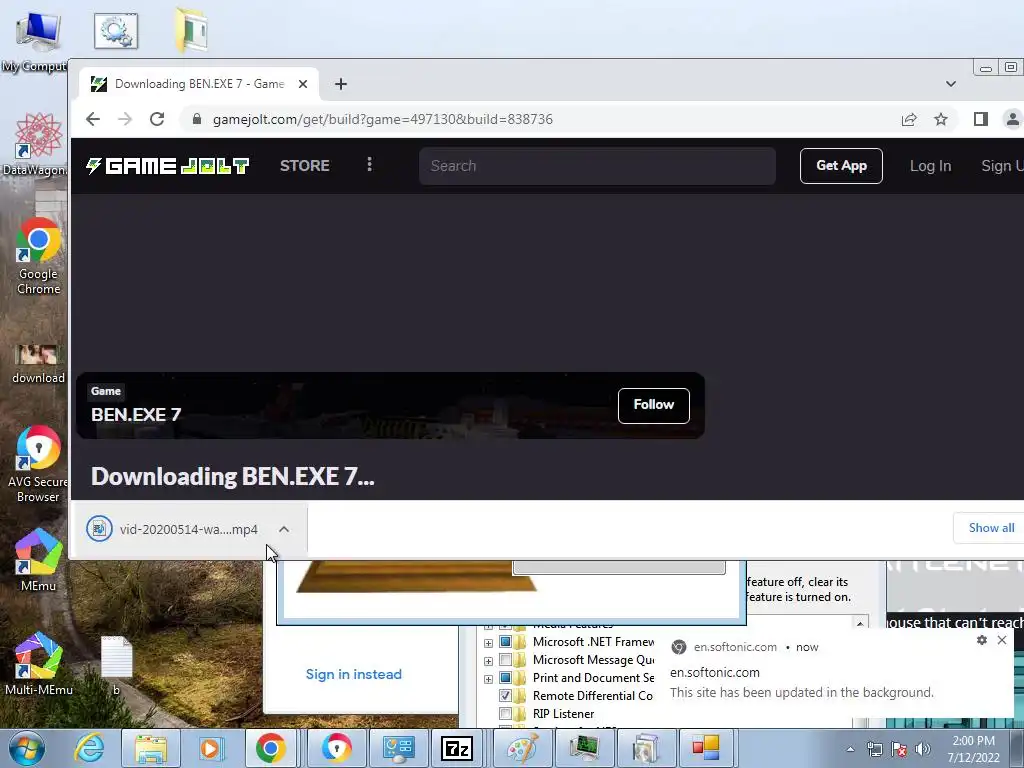
Task: Open Windows Media Player in the taskbar
Action: click(x=212, y=748)
